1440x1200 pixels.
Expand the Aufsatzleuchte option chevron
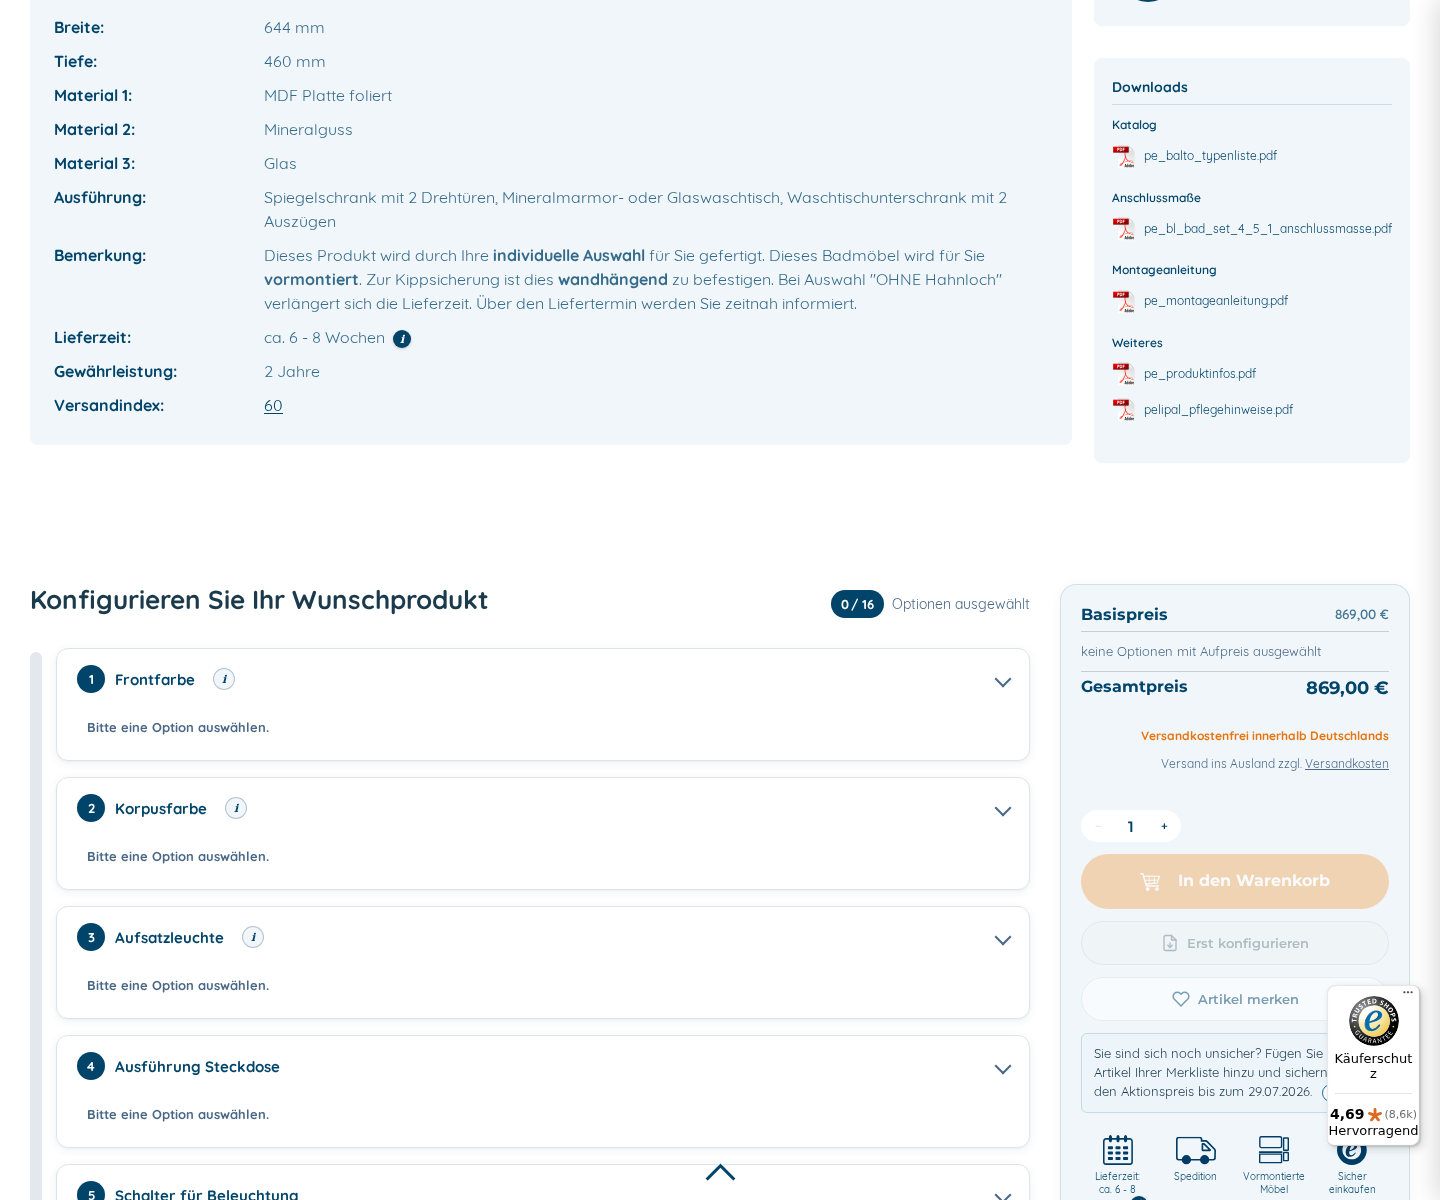tap(1003, 940)
